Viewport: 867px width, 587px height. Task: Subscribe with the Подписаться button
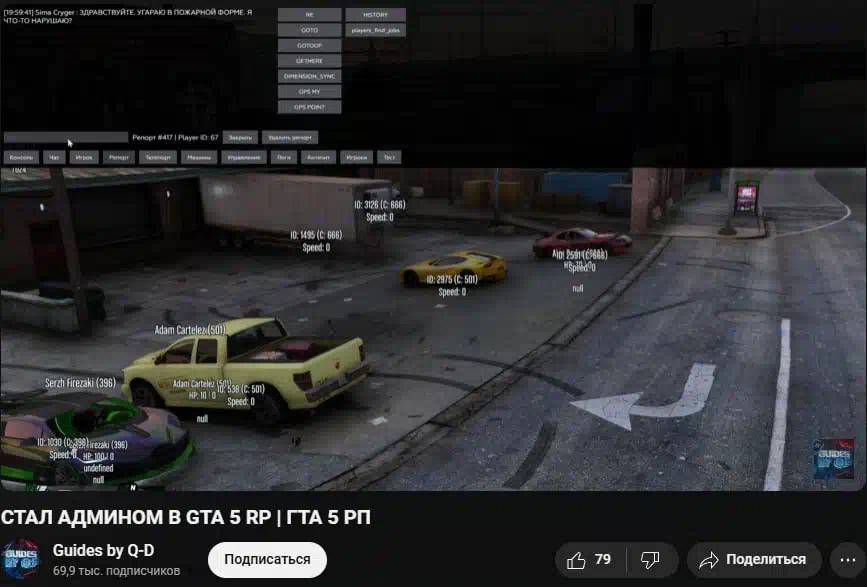coord(268,559)
